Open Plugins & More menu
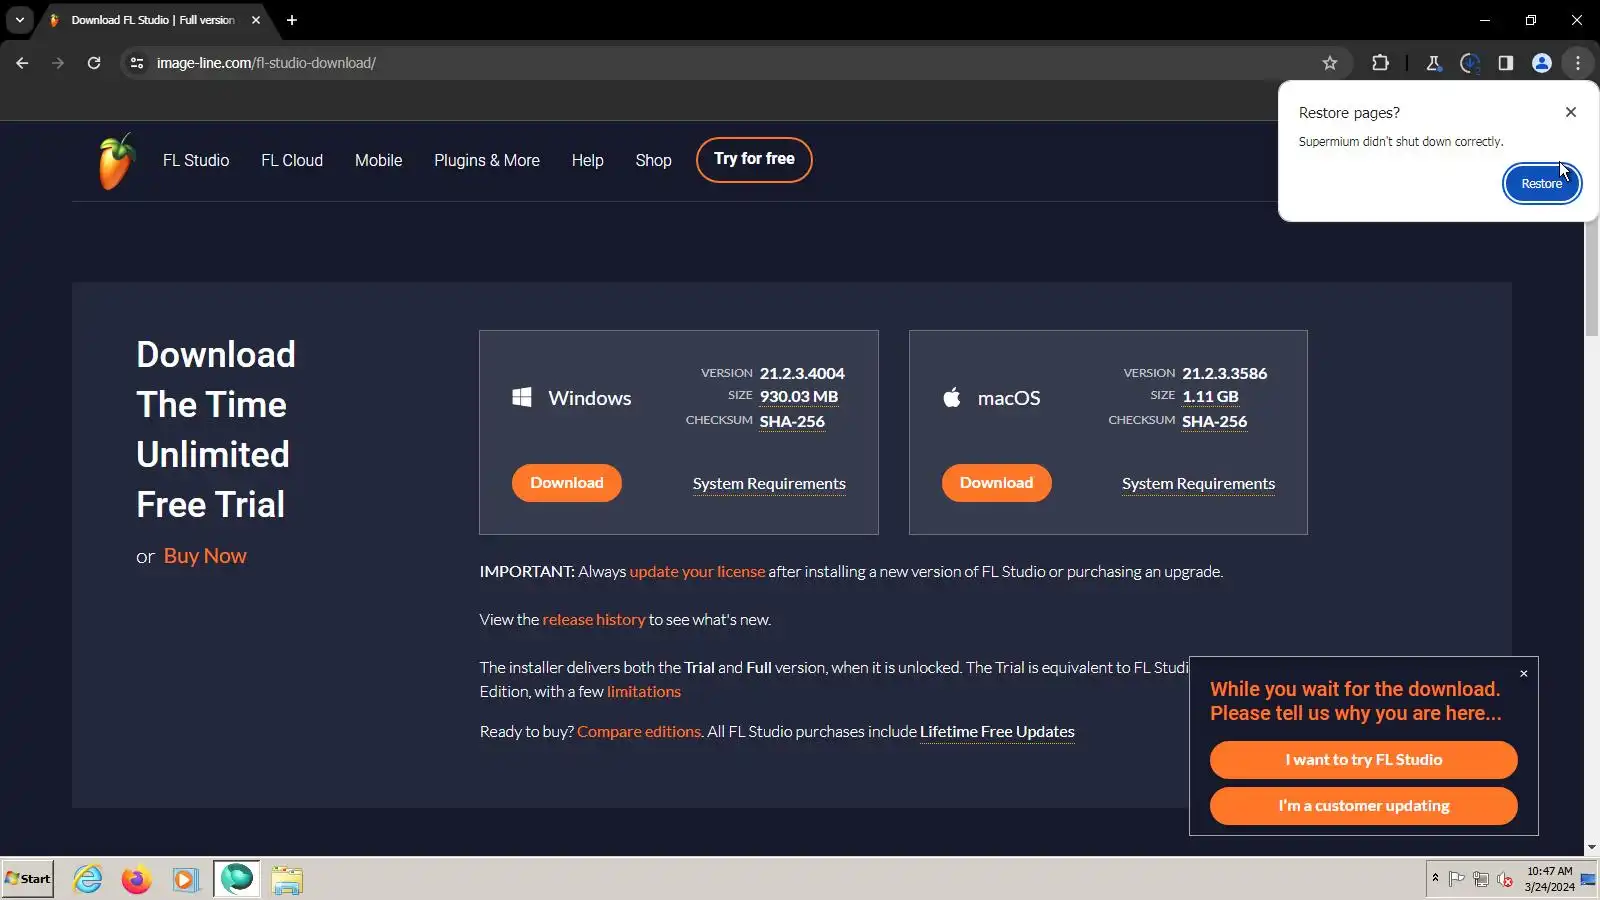This screenshot has height=900, width=1600. click(487, 160)
